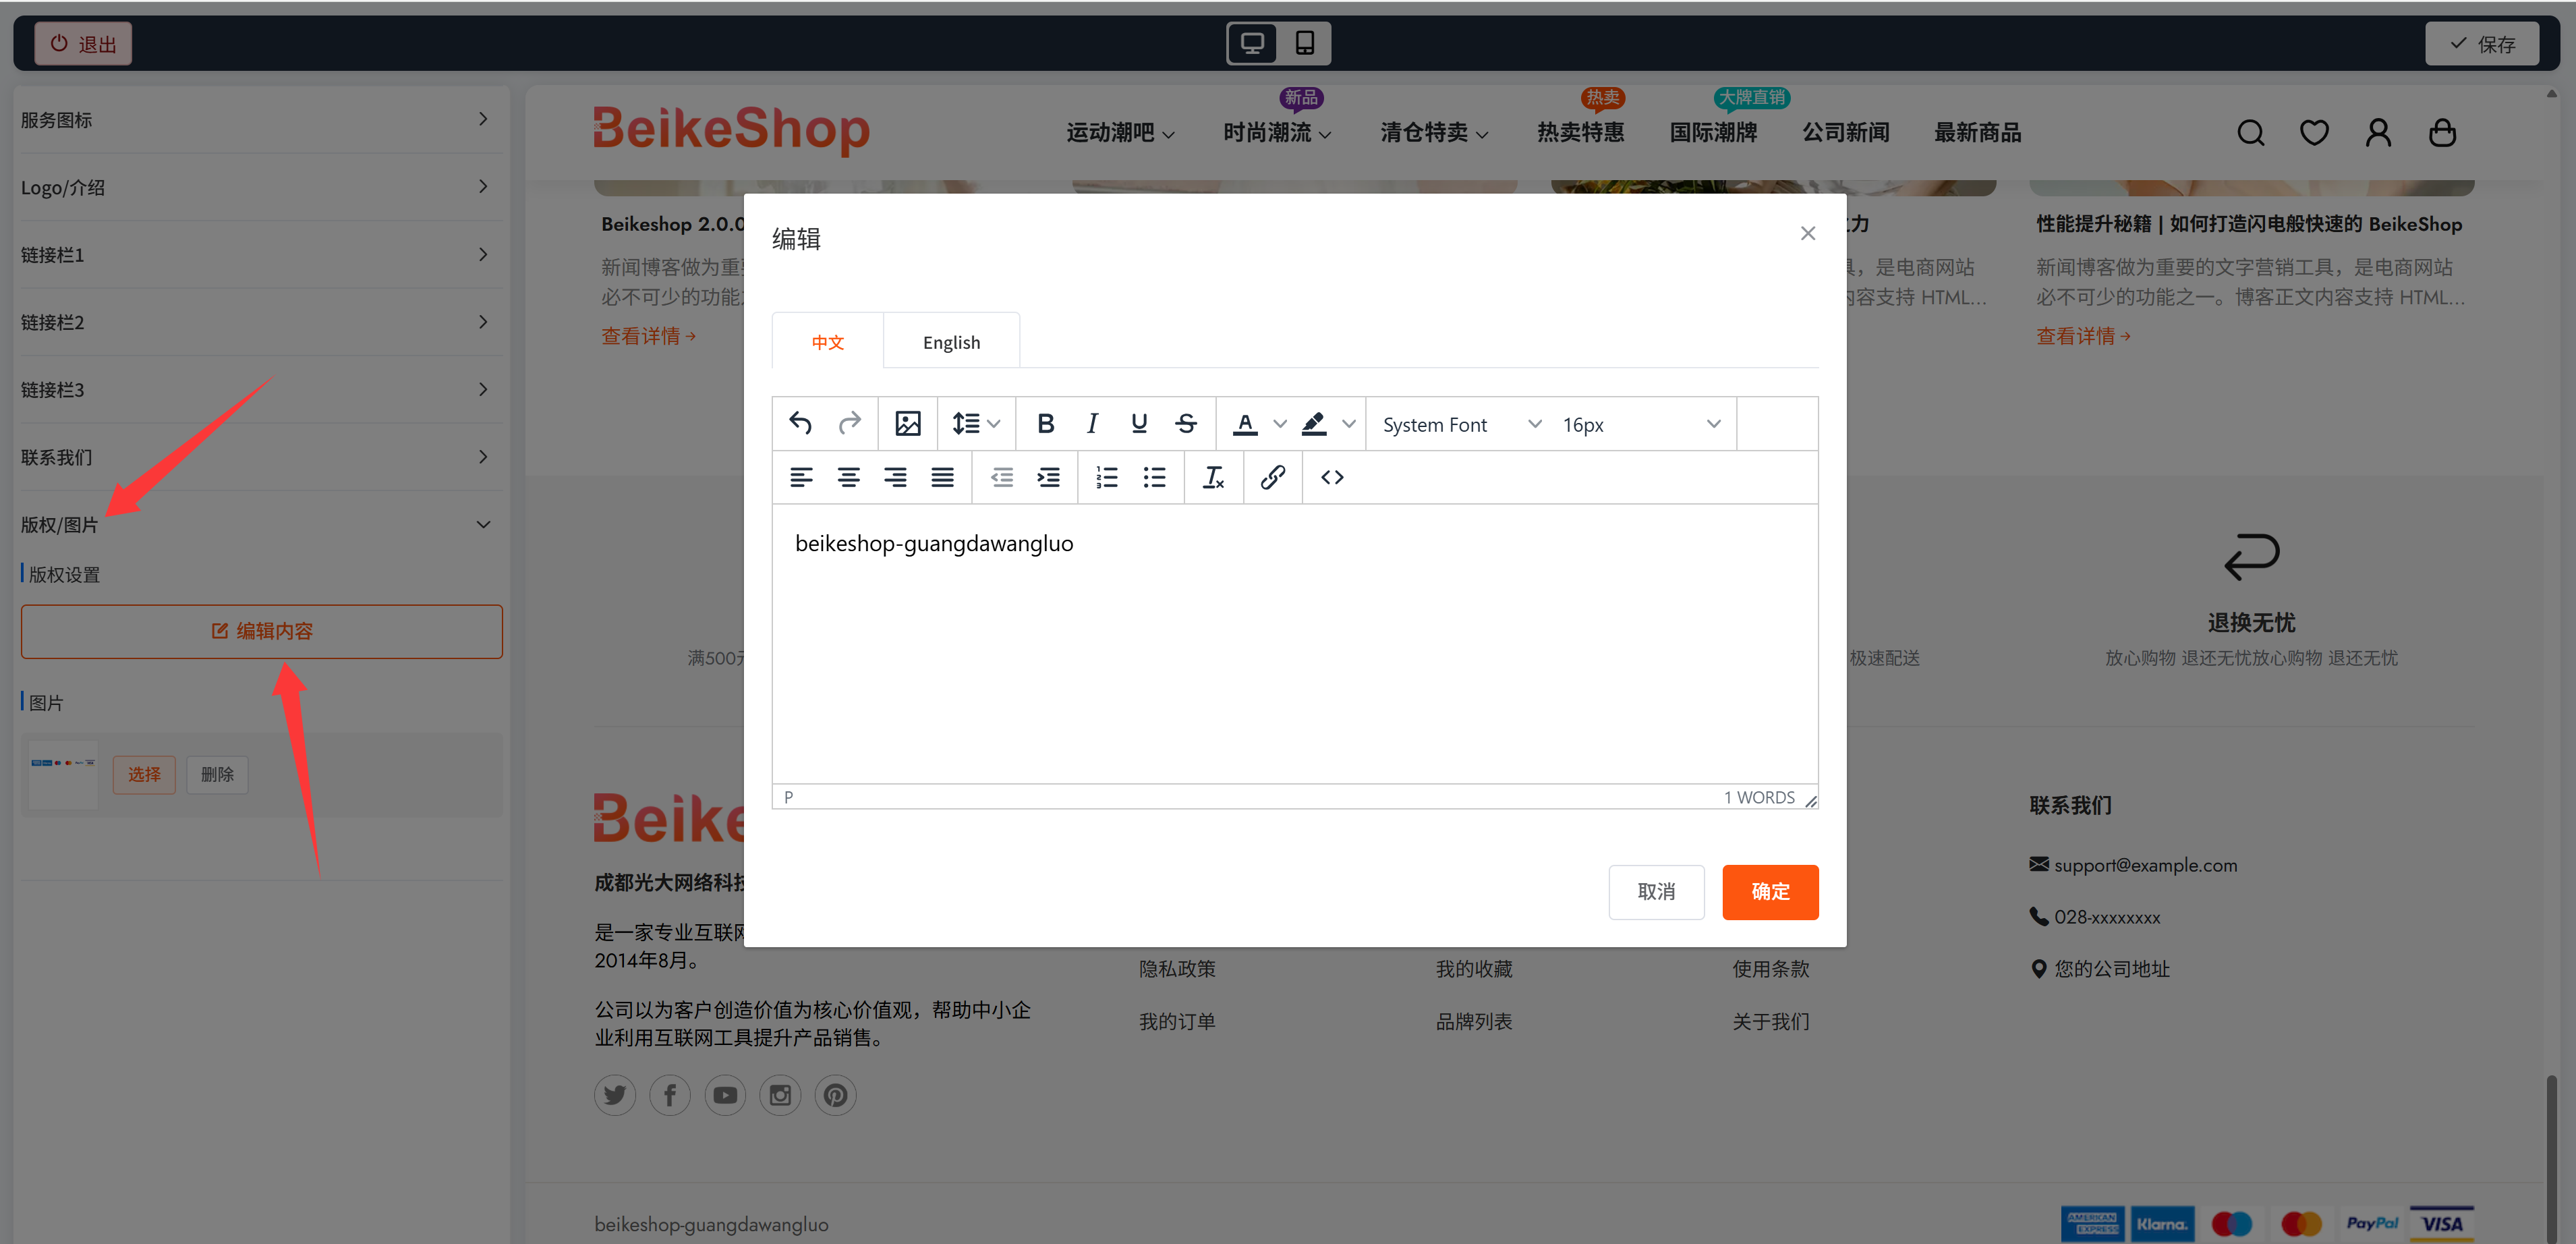Apply strikethrough formatting
This screenshot has height=1244, width=2576.
coord(1185,423)
